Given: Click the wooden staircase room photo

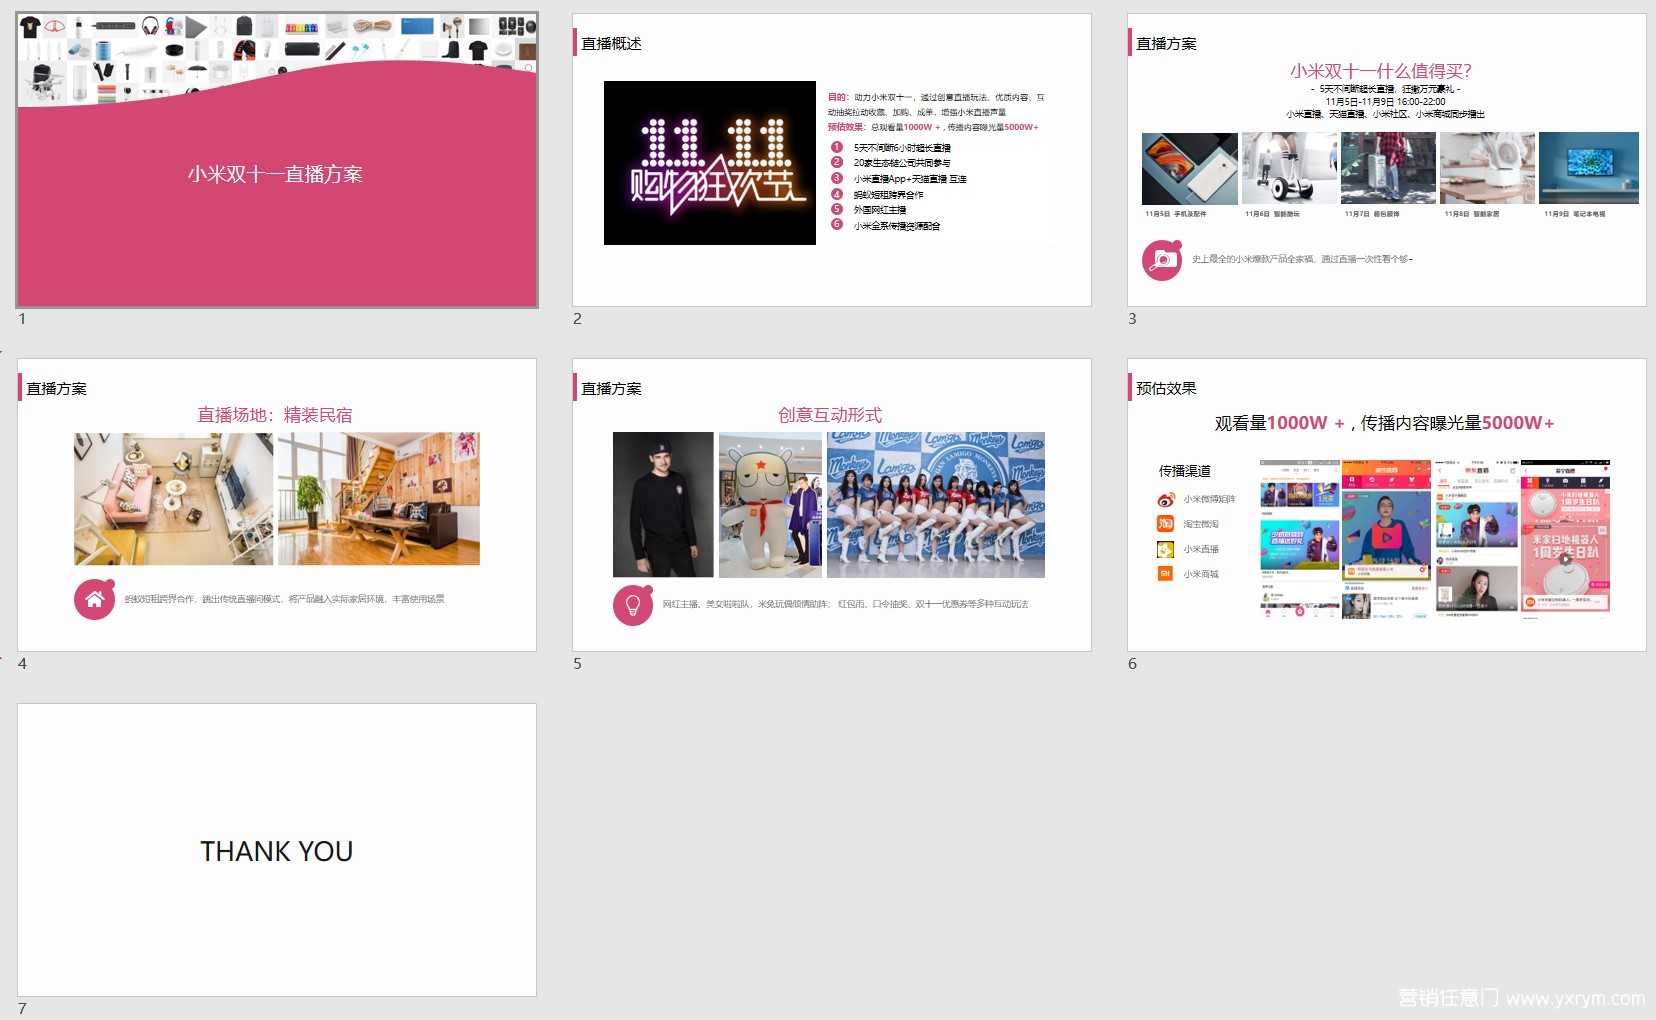Looking at the screenshot, I should [379, 499].
